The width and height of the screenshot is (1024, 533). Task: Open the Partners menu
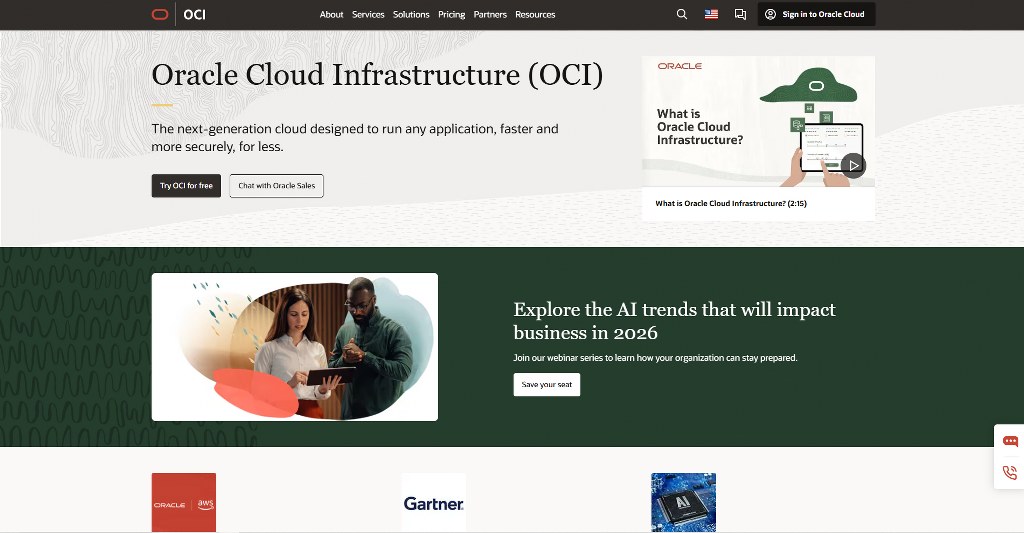click(490, 14)
